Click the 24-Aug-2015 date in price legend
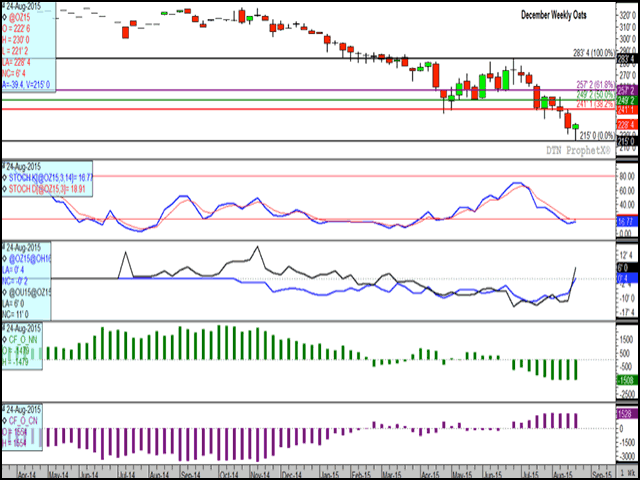This screenshot has height=480, width=640. (x=22, y=7)
